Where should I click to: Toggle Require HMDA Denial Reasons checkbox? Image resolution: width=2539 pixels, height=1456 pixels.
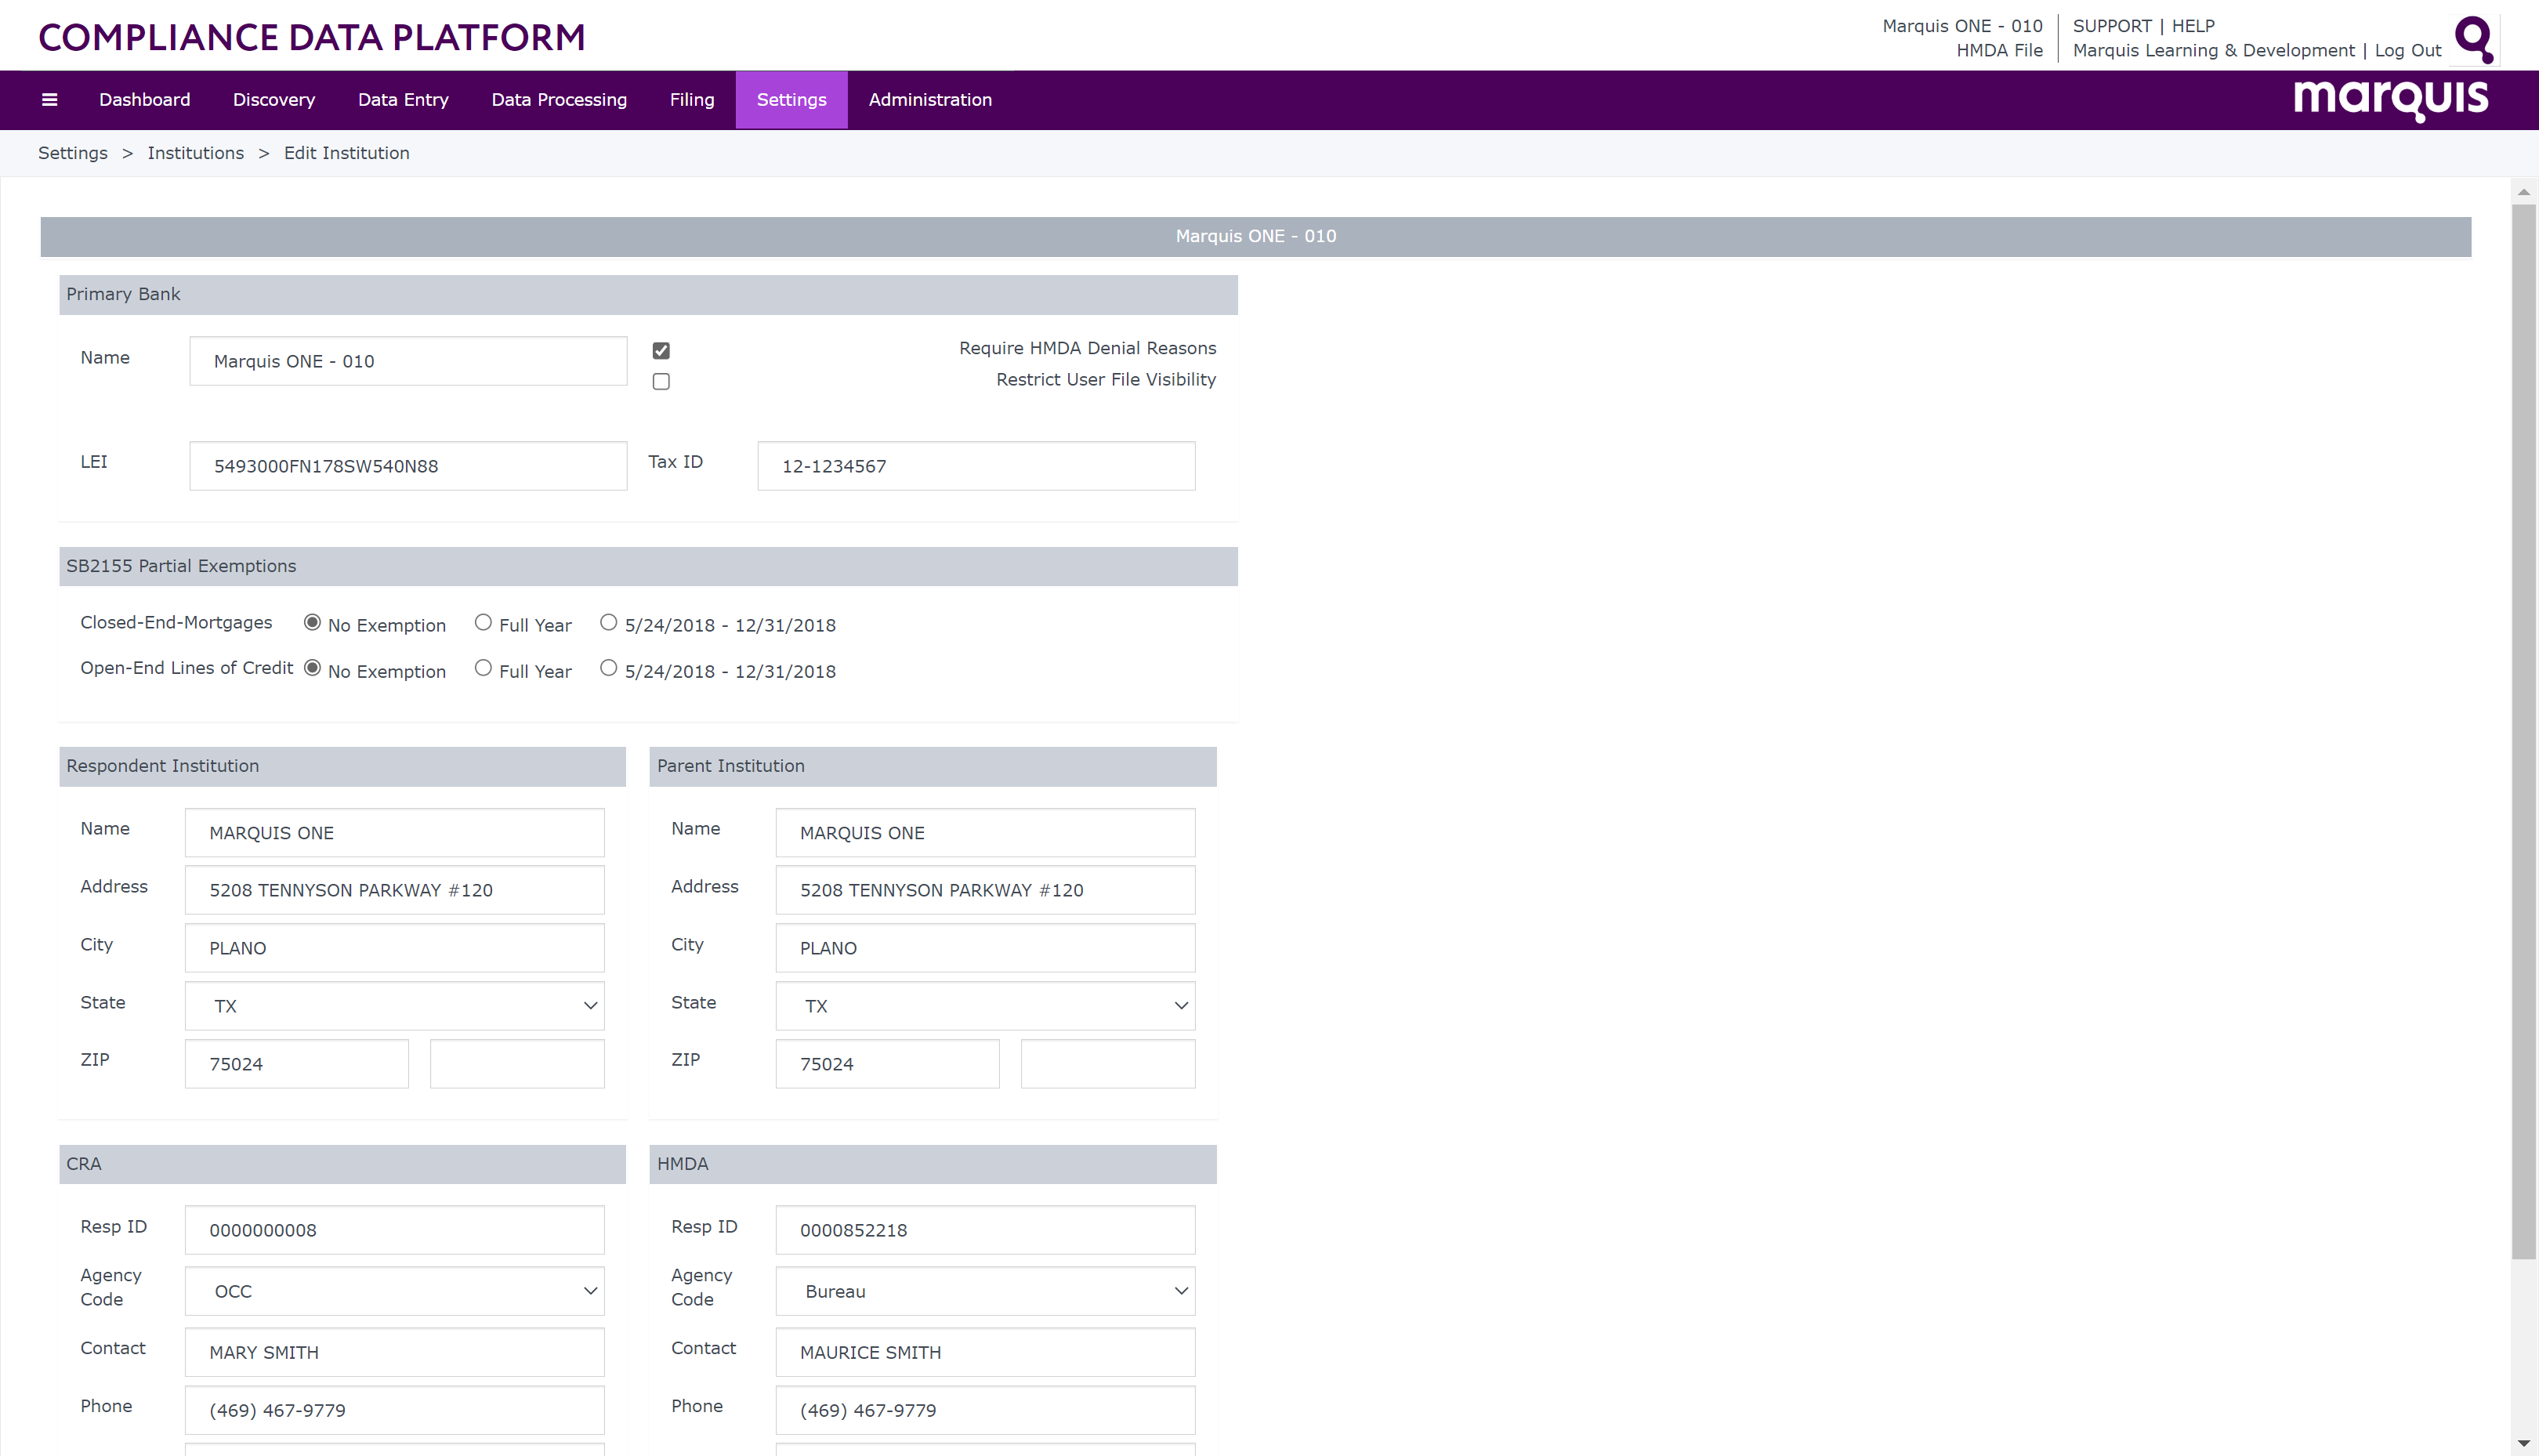click(661, 350)
